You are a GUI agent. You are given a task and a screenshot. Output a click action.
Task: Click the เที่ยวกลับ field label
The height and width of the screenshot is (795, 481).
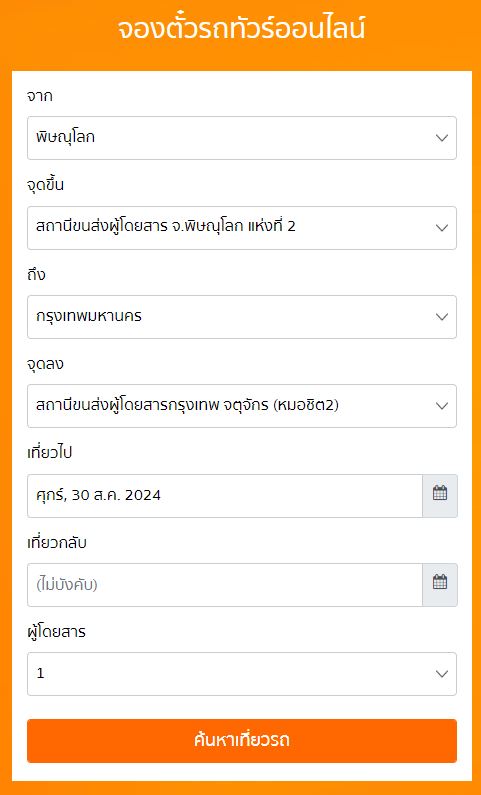[57, 542]
